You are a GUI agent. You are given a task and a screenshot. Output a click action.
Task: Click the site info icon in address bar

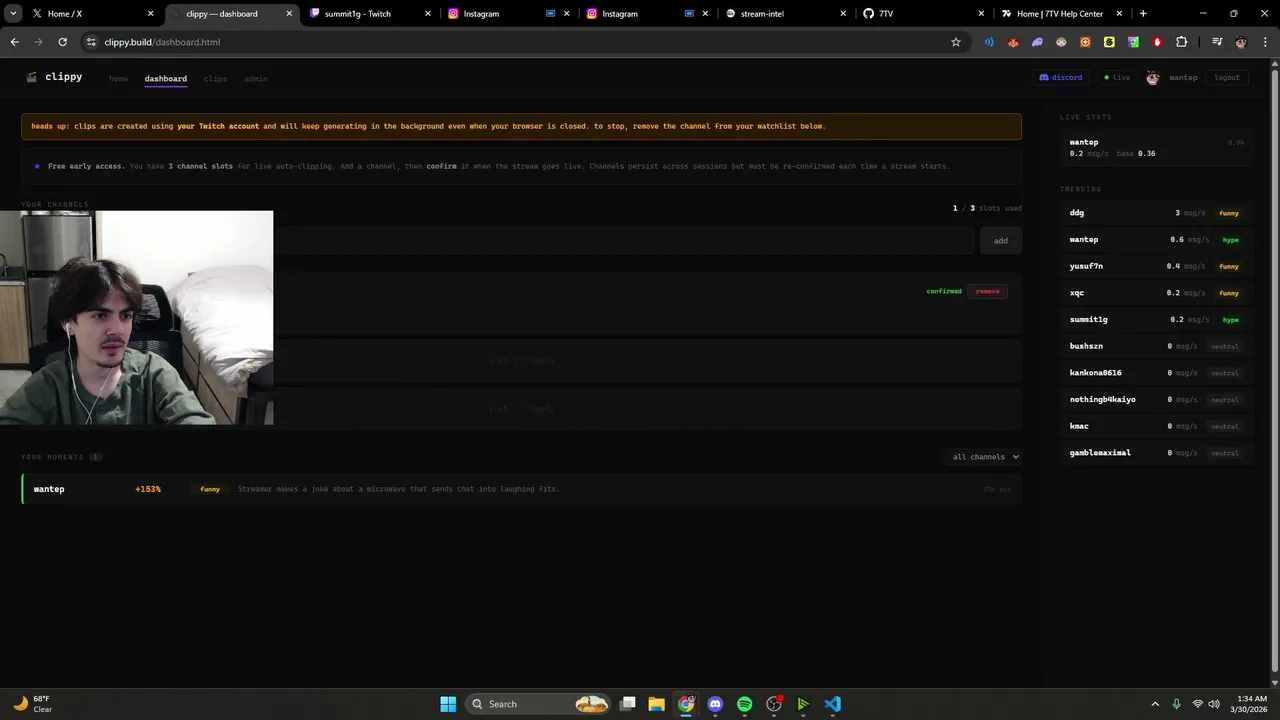point(91,42)
